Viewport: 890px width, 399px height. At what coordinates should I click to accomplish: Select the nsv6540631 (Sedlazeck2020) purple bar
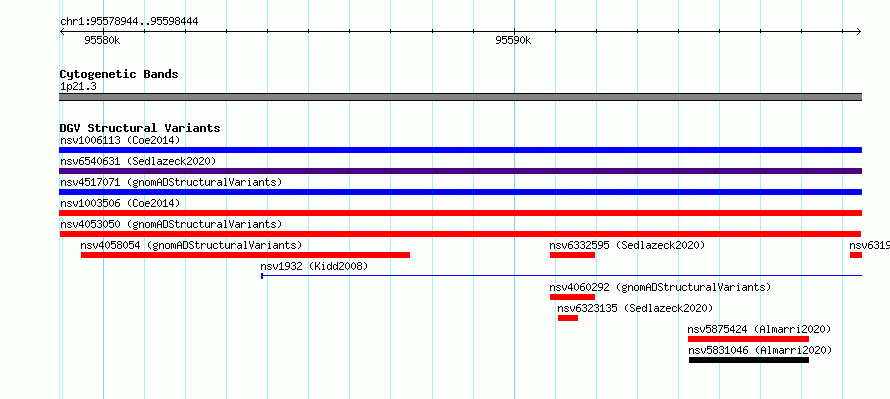(460, 171)
